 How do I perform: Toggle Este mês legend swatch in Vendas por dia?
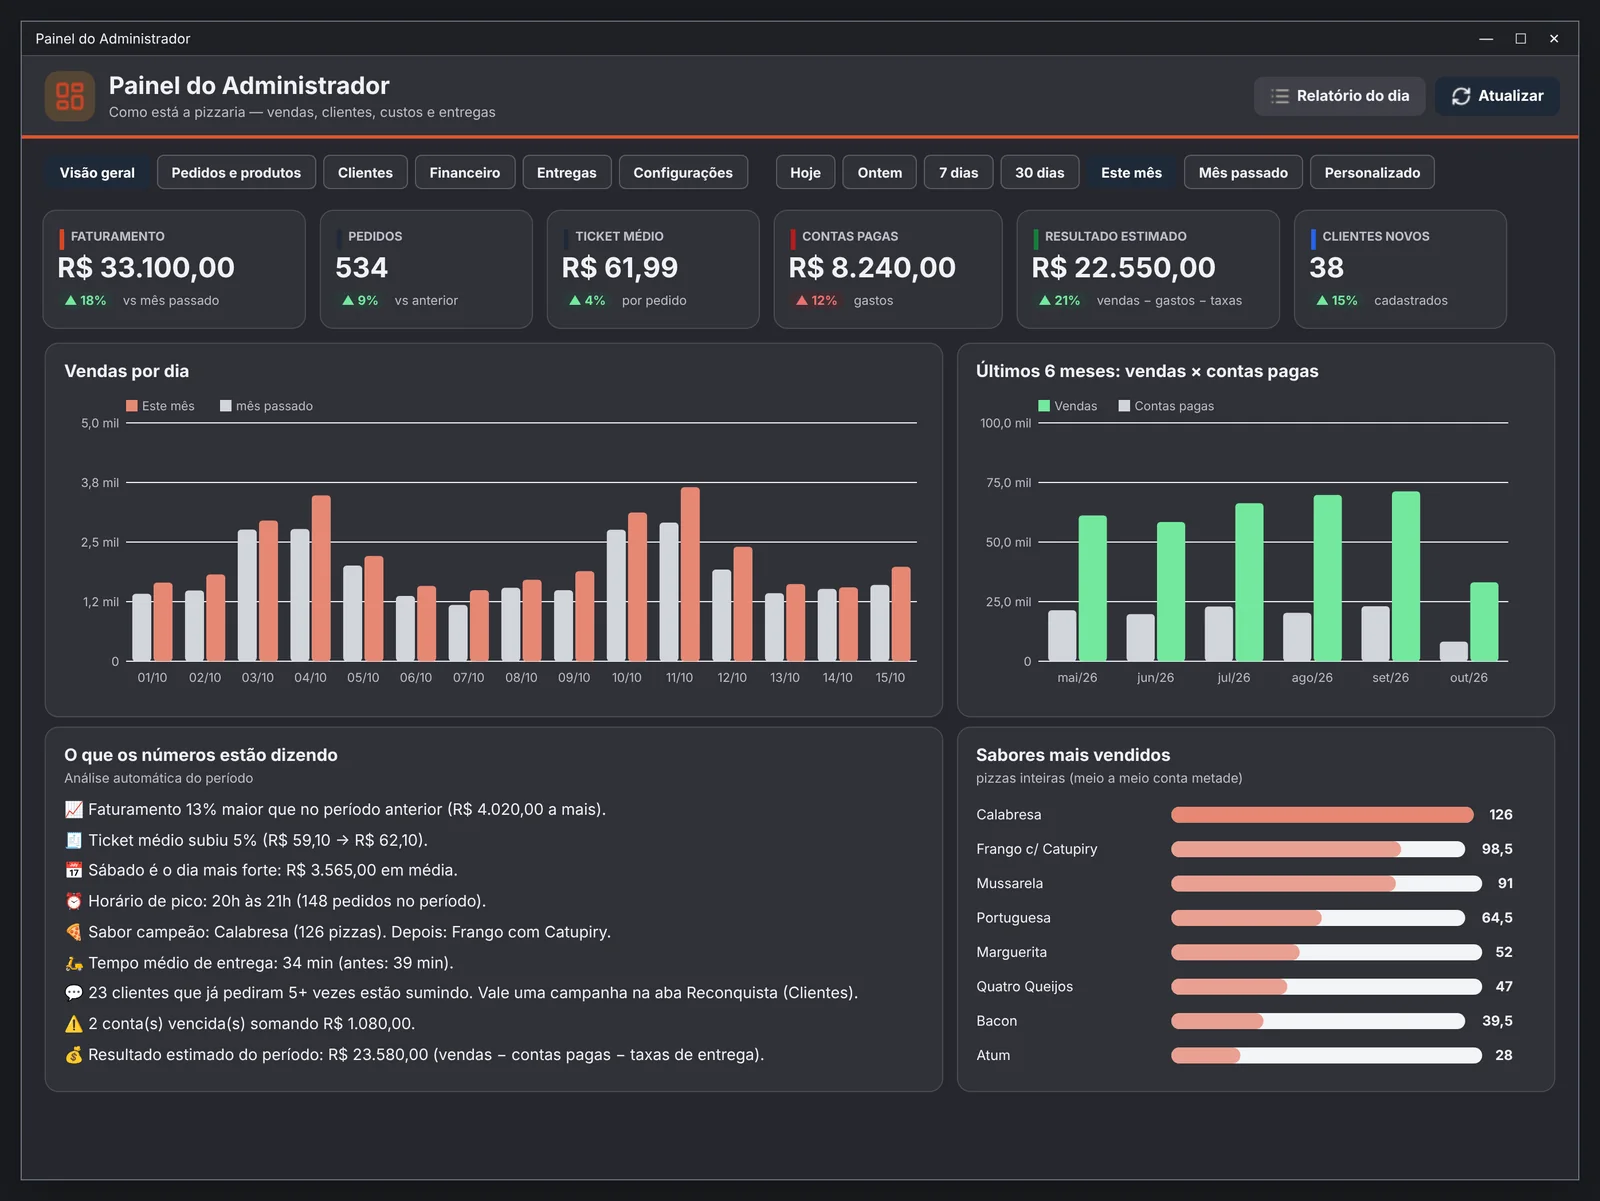(132, 406)
